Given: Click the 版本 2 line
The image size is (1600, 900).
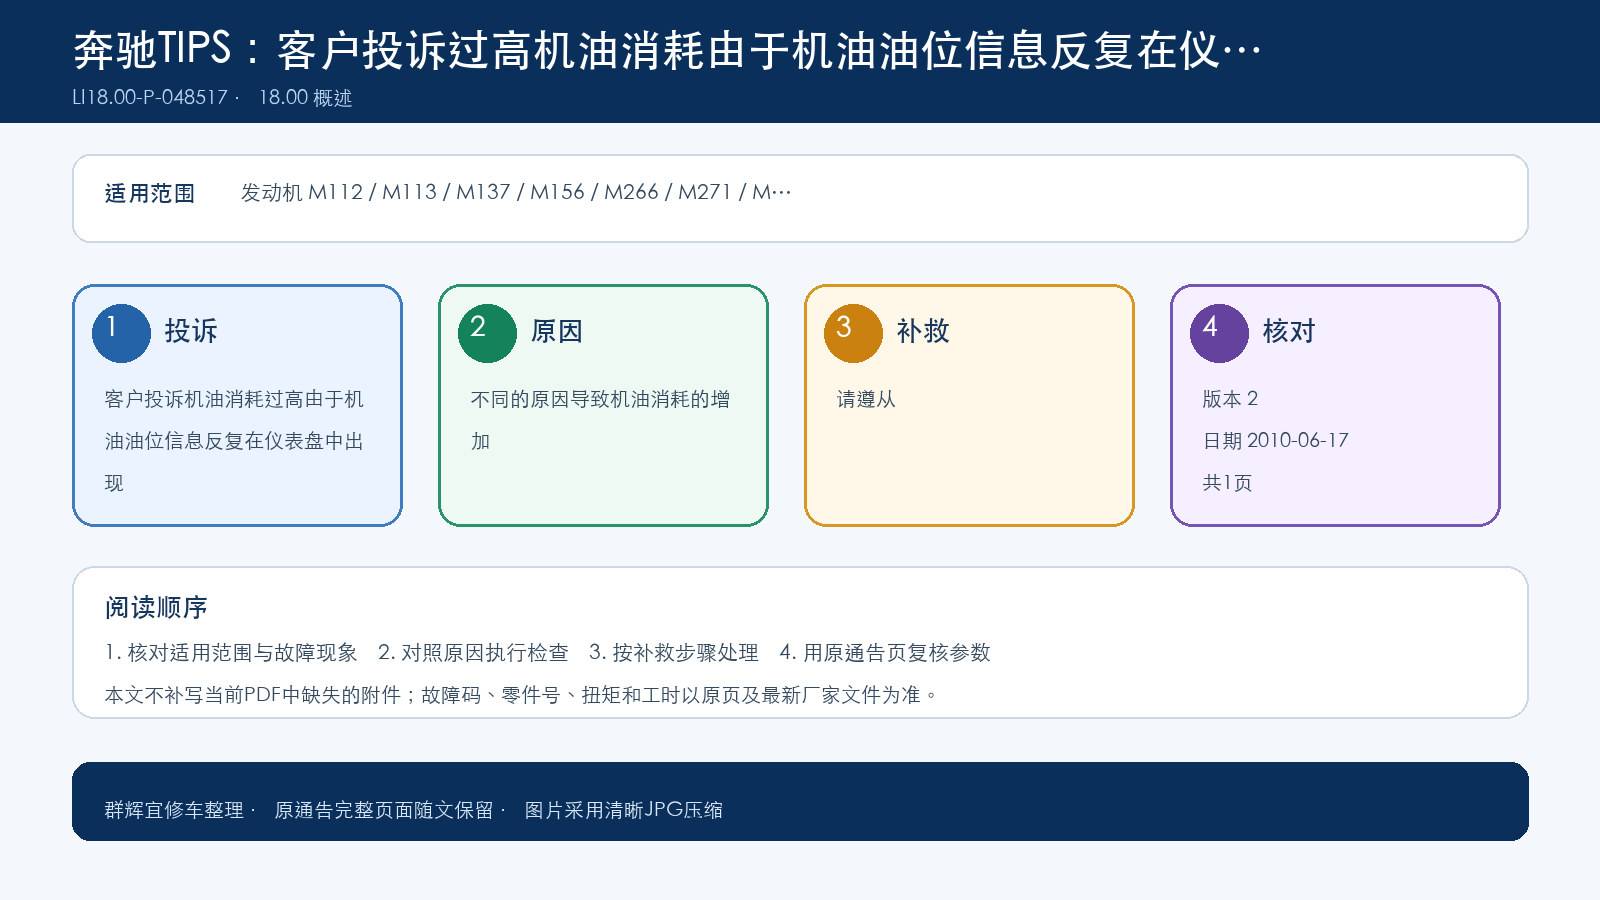Looking at the screenshot, I should [1230, 399].
